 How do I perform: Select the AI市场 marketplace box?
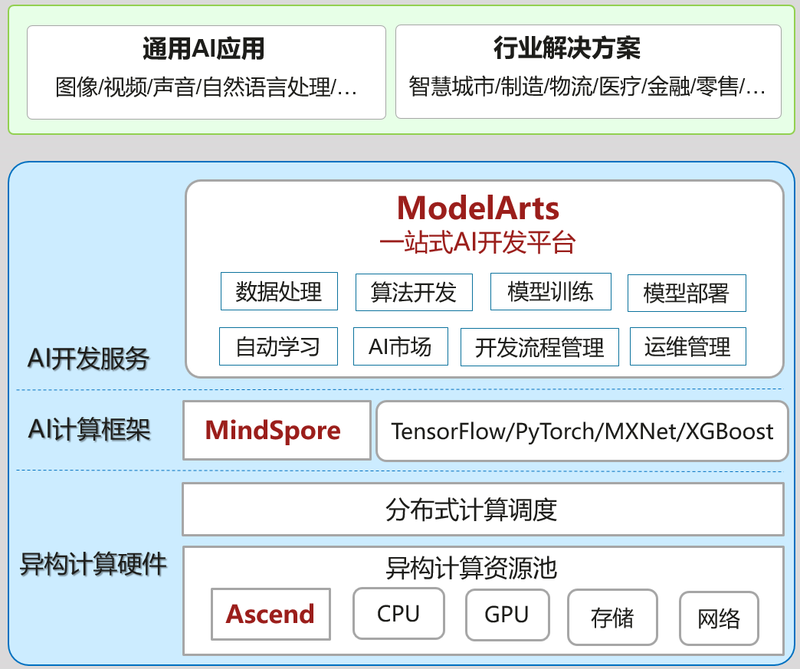pyautogui.click(x=400, y=346)
